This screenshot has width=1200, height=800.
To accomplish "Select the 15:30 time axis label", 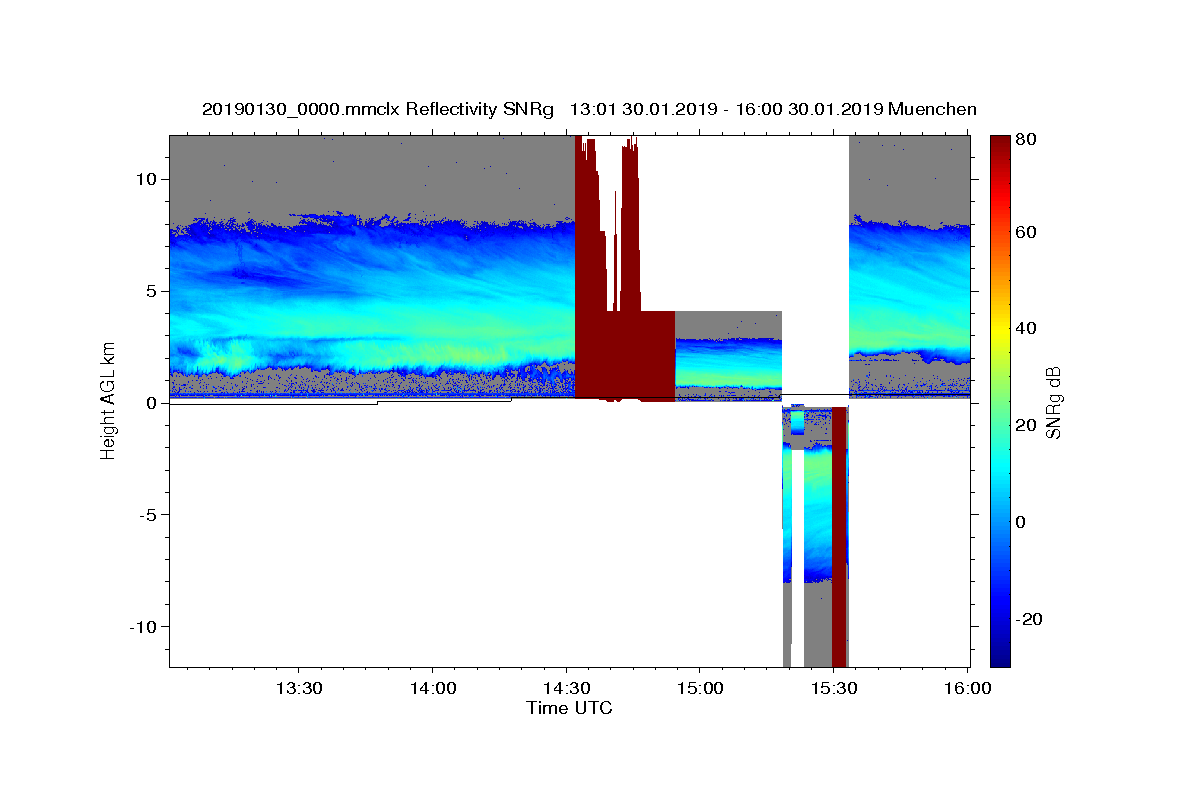I will 834,689.
